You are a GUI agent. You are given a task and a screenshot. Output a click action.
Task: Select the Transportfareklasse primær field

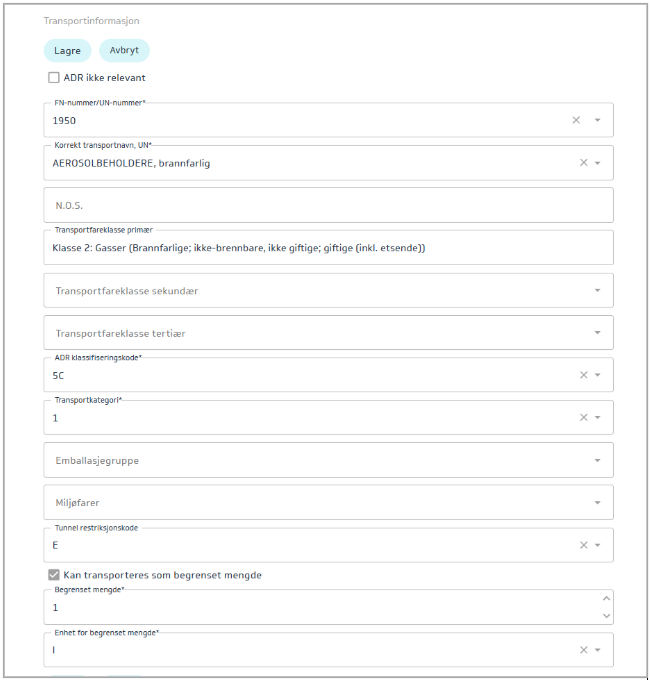tap(328, 248)
